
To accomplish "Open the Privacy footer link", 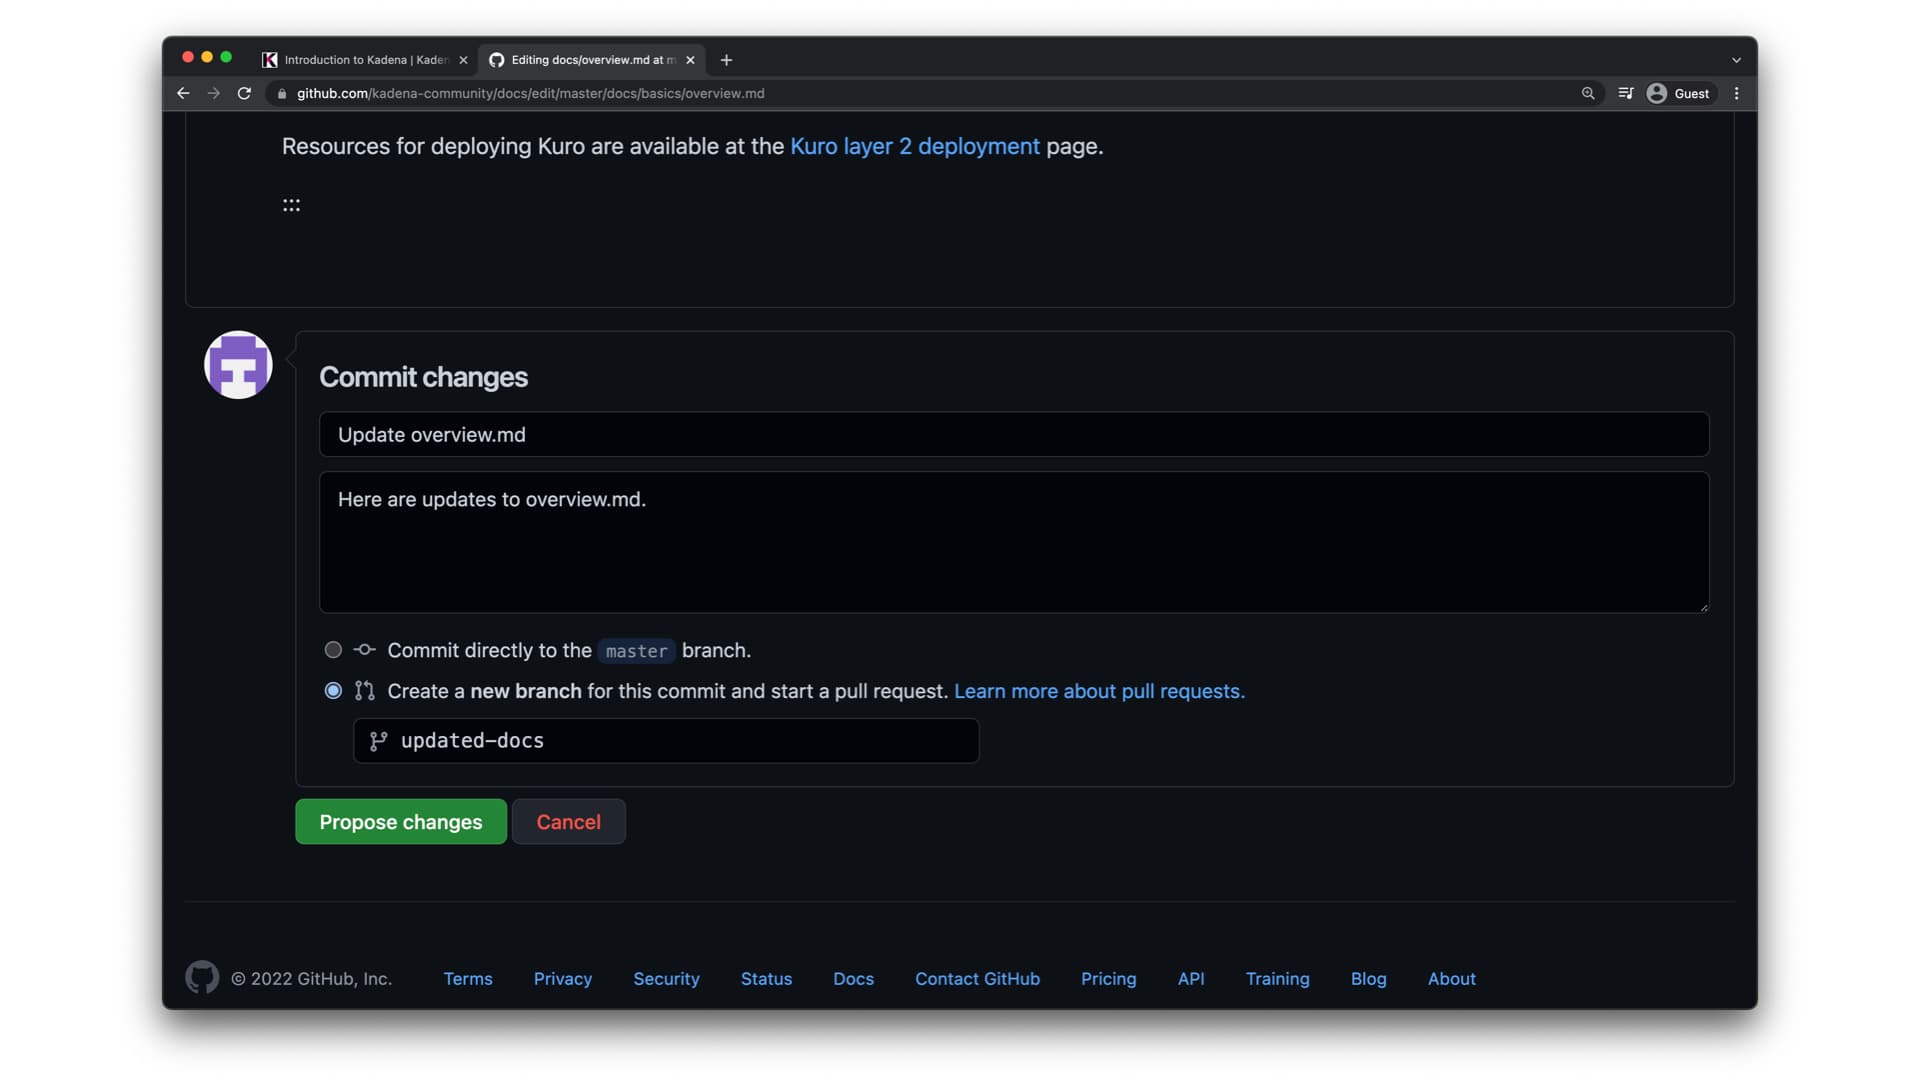I will coord(562,979).
